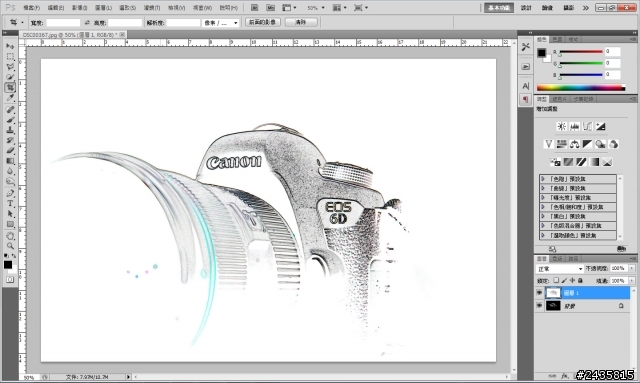Select the Path Selection tool
This screenshot has width=640, height=383.
coord(10,214)
